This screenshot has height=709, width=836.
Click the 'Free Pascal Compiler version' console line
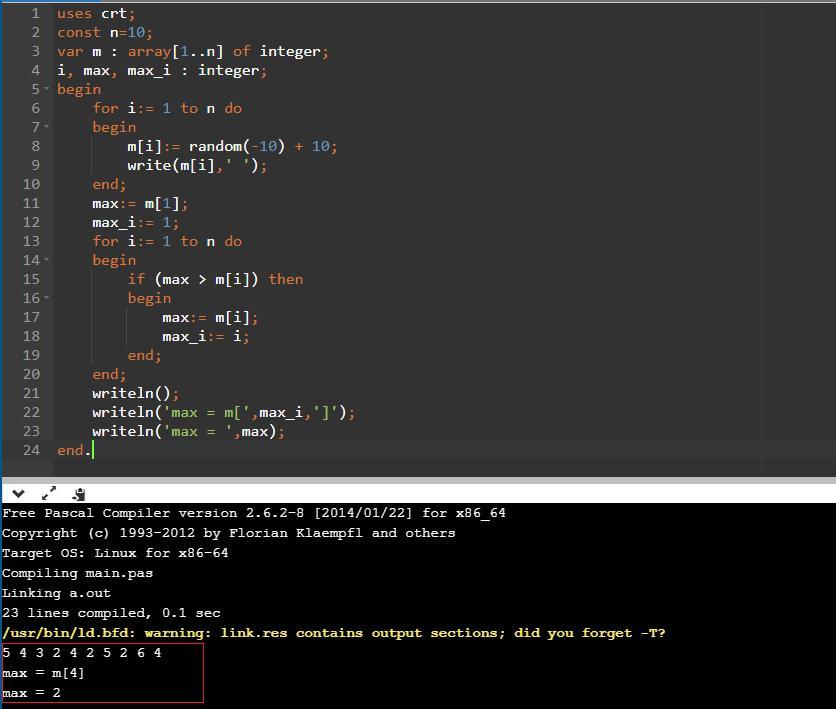(254, 513)
